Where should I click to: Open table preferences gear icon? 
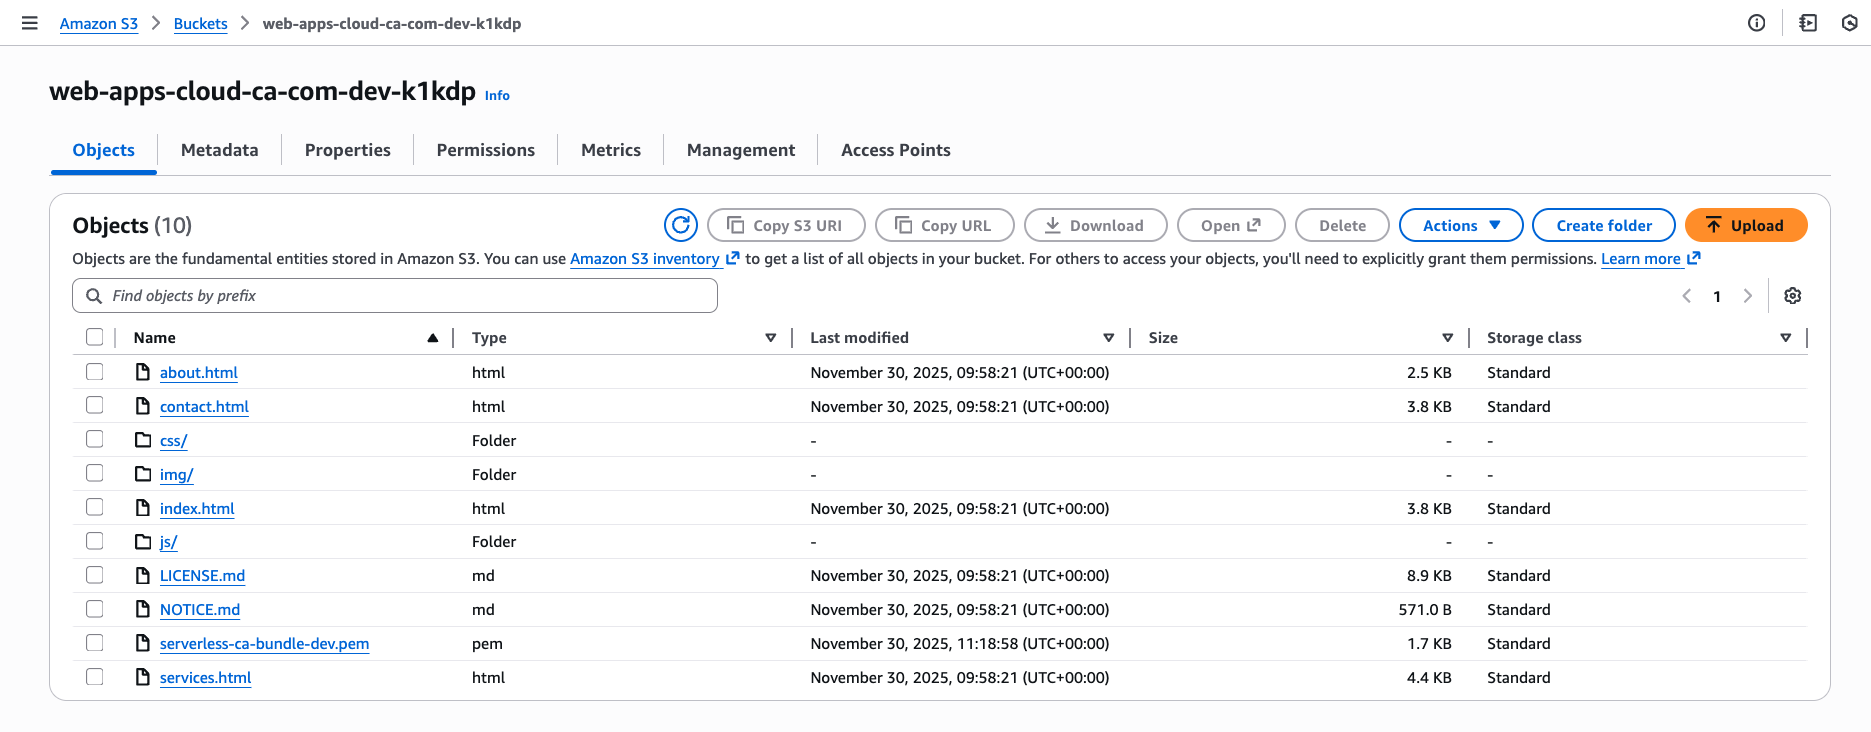(1793, 296)
